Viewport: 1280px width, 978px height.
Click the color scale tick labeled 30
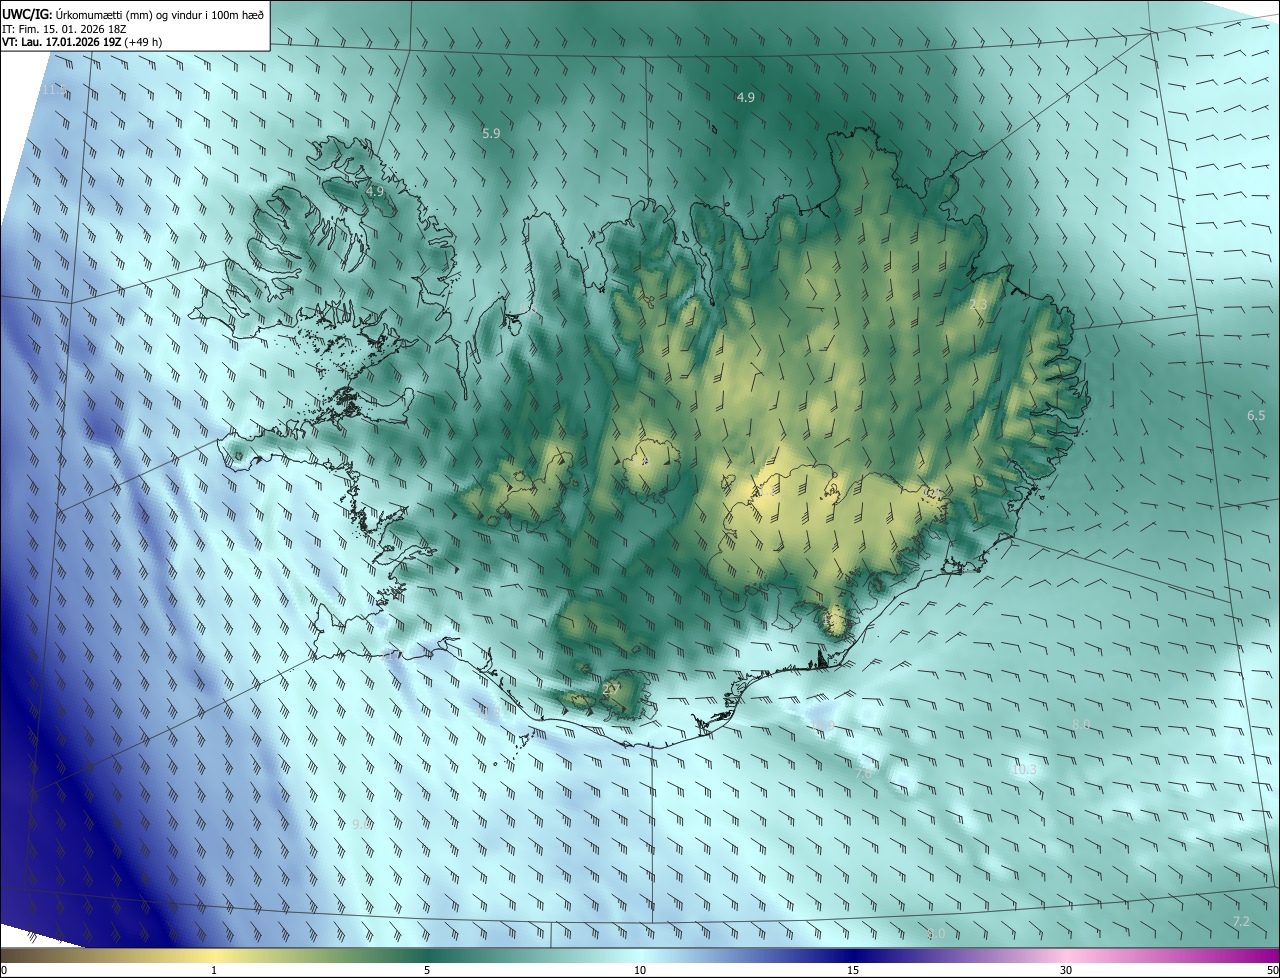point(1066,971)
